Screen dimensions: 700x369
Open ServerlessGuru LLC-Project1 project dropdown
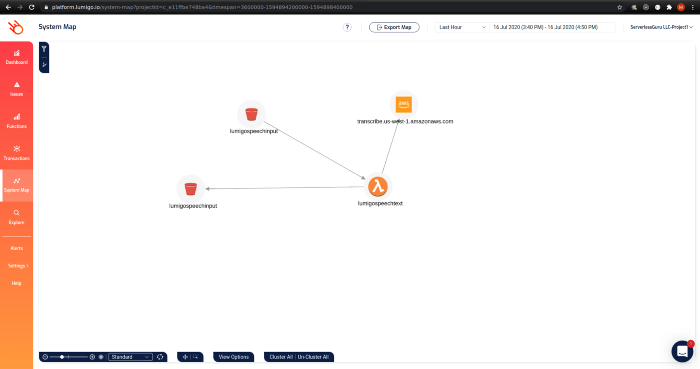pyautogui.click(x=661, y=27)
